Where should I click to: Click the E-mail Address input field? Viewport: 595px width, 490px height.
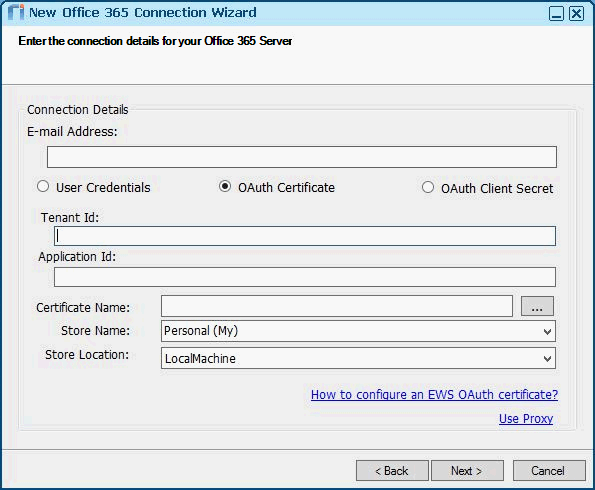[302, 157]
